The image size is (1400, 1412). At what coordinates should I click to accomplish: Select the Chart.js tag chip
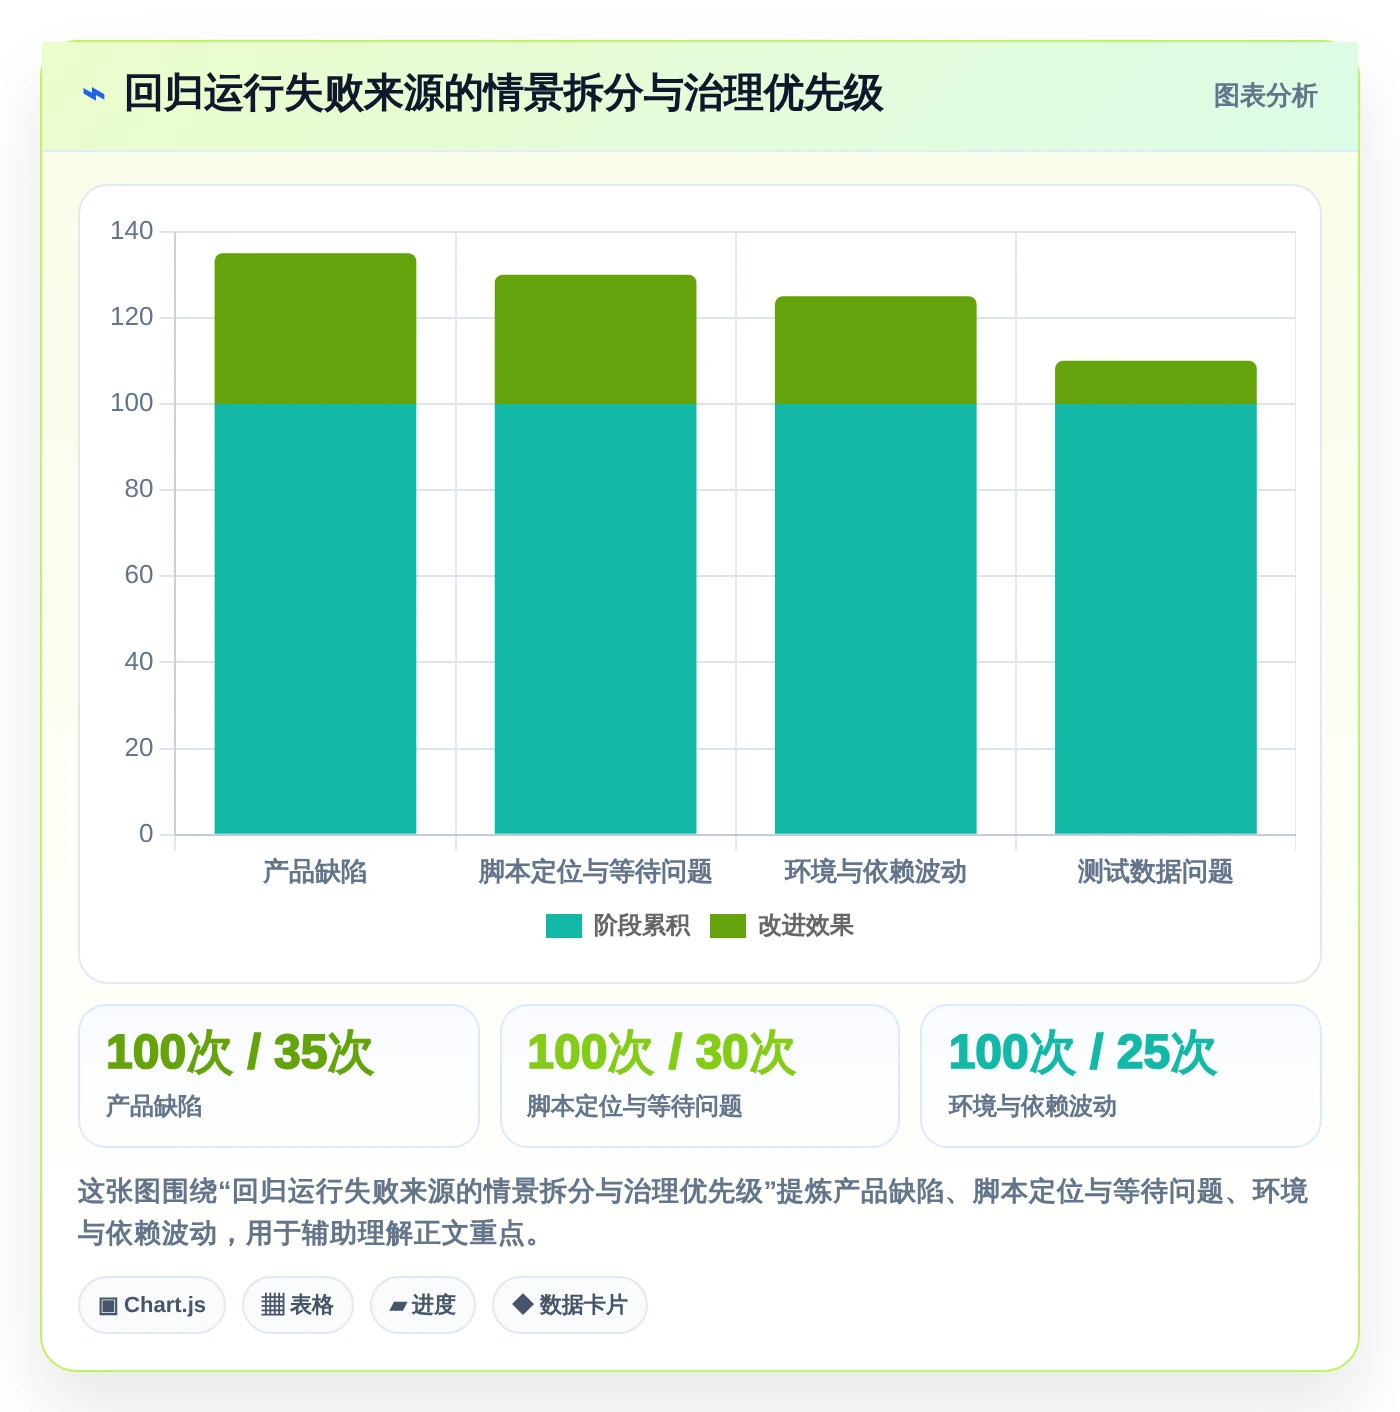point(152,1305)
